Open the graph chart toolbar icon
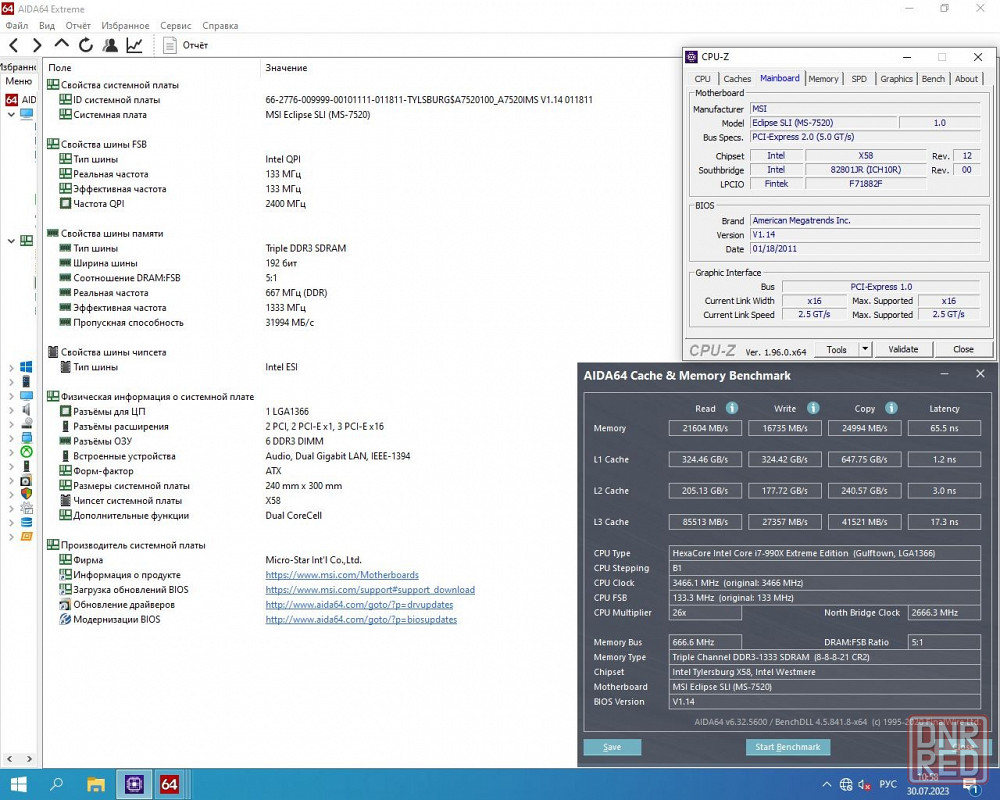The width and height of the screenshot is (1000, 800). tap(135, 45)
